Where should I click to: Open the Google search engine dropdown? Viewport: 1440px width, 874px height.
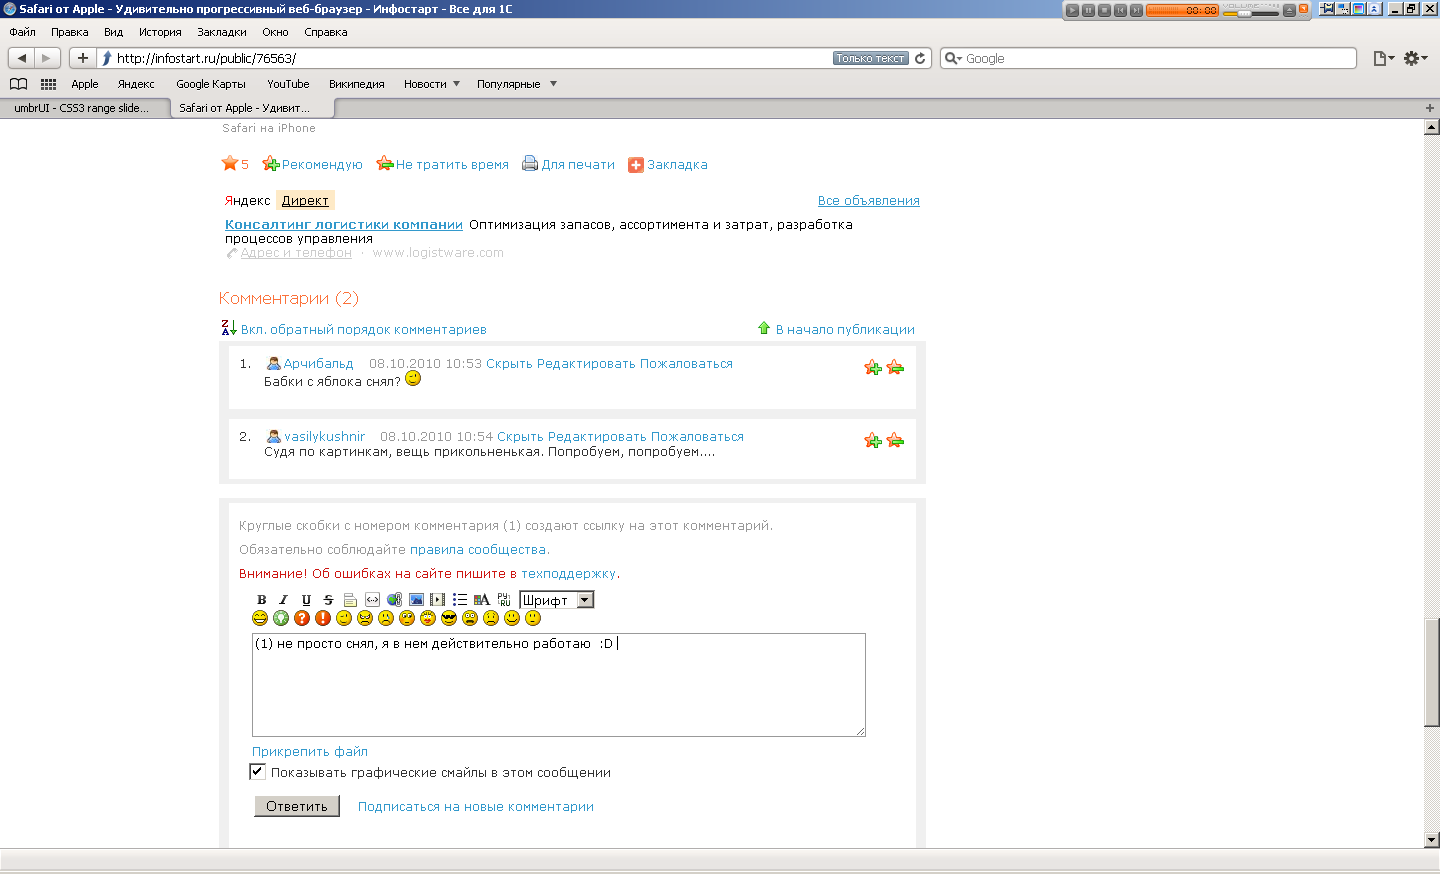point(953,58)
